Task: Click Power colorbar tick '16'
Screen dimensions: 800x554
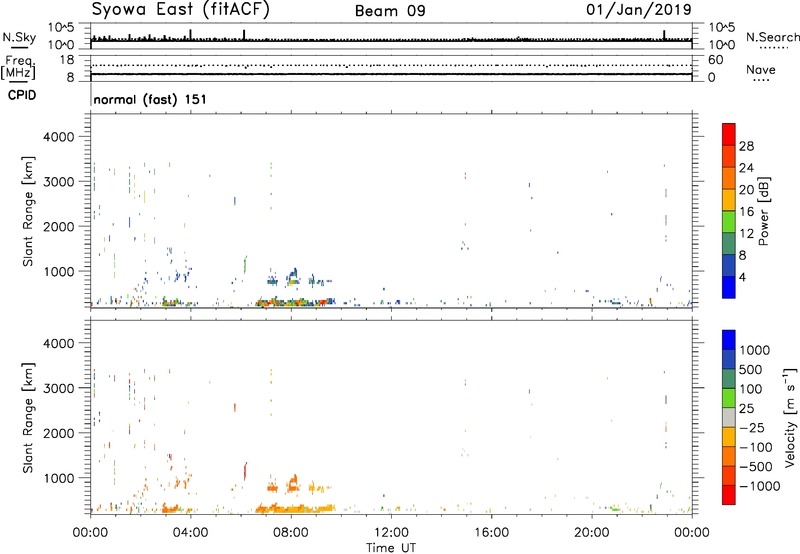Action: (746, 212)
